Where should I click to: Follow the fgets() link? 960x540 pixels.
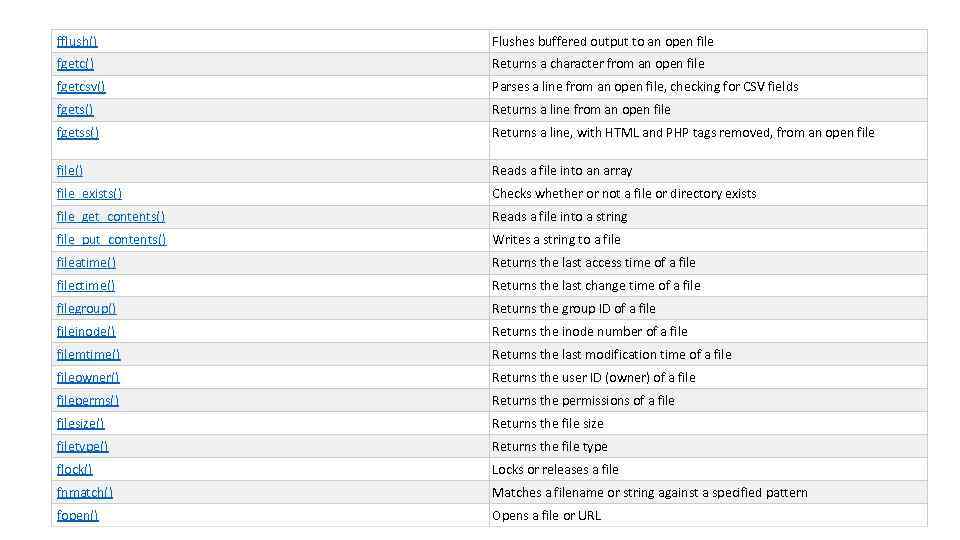(x=75, y=110)
